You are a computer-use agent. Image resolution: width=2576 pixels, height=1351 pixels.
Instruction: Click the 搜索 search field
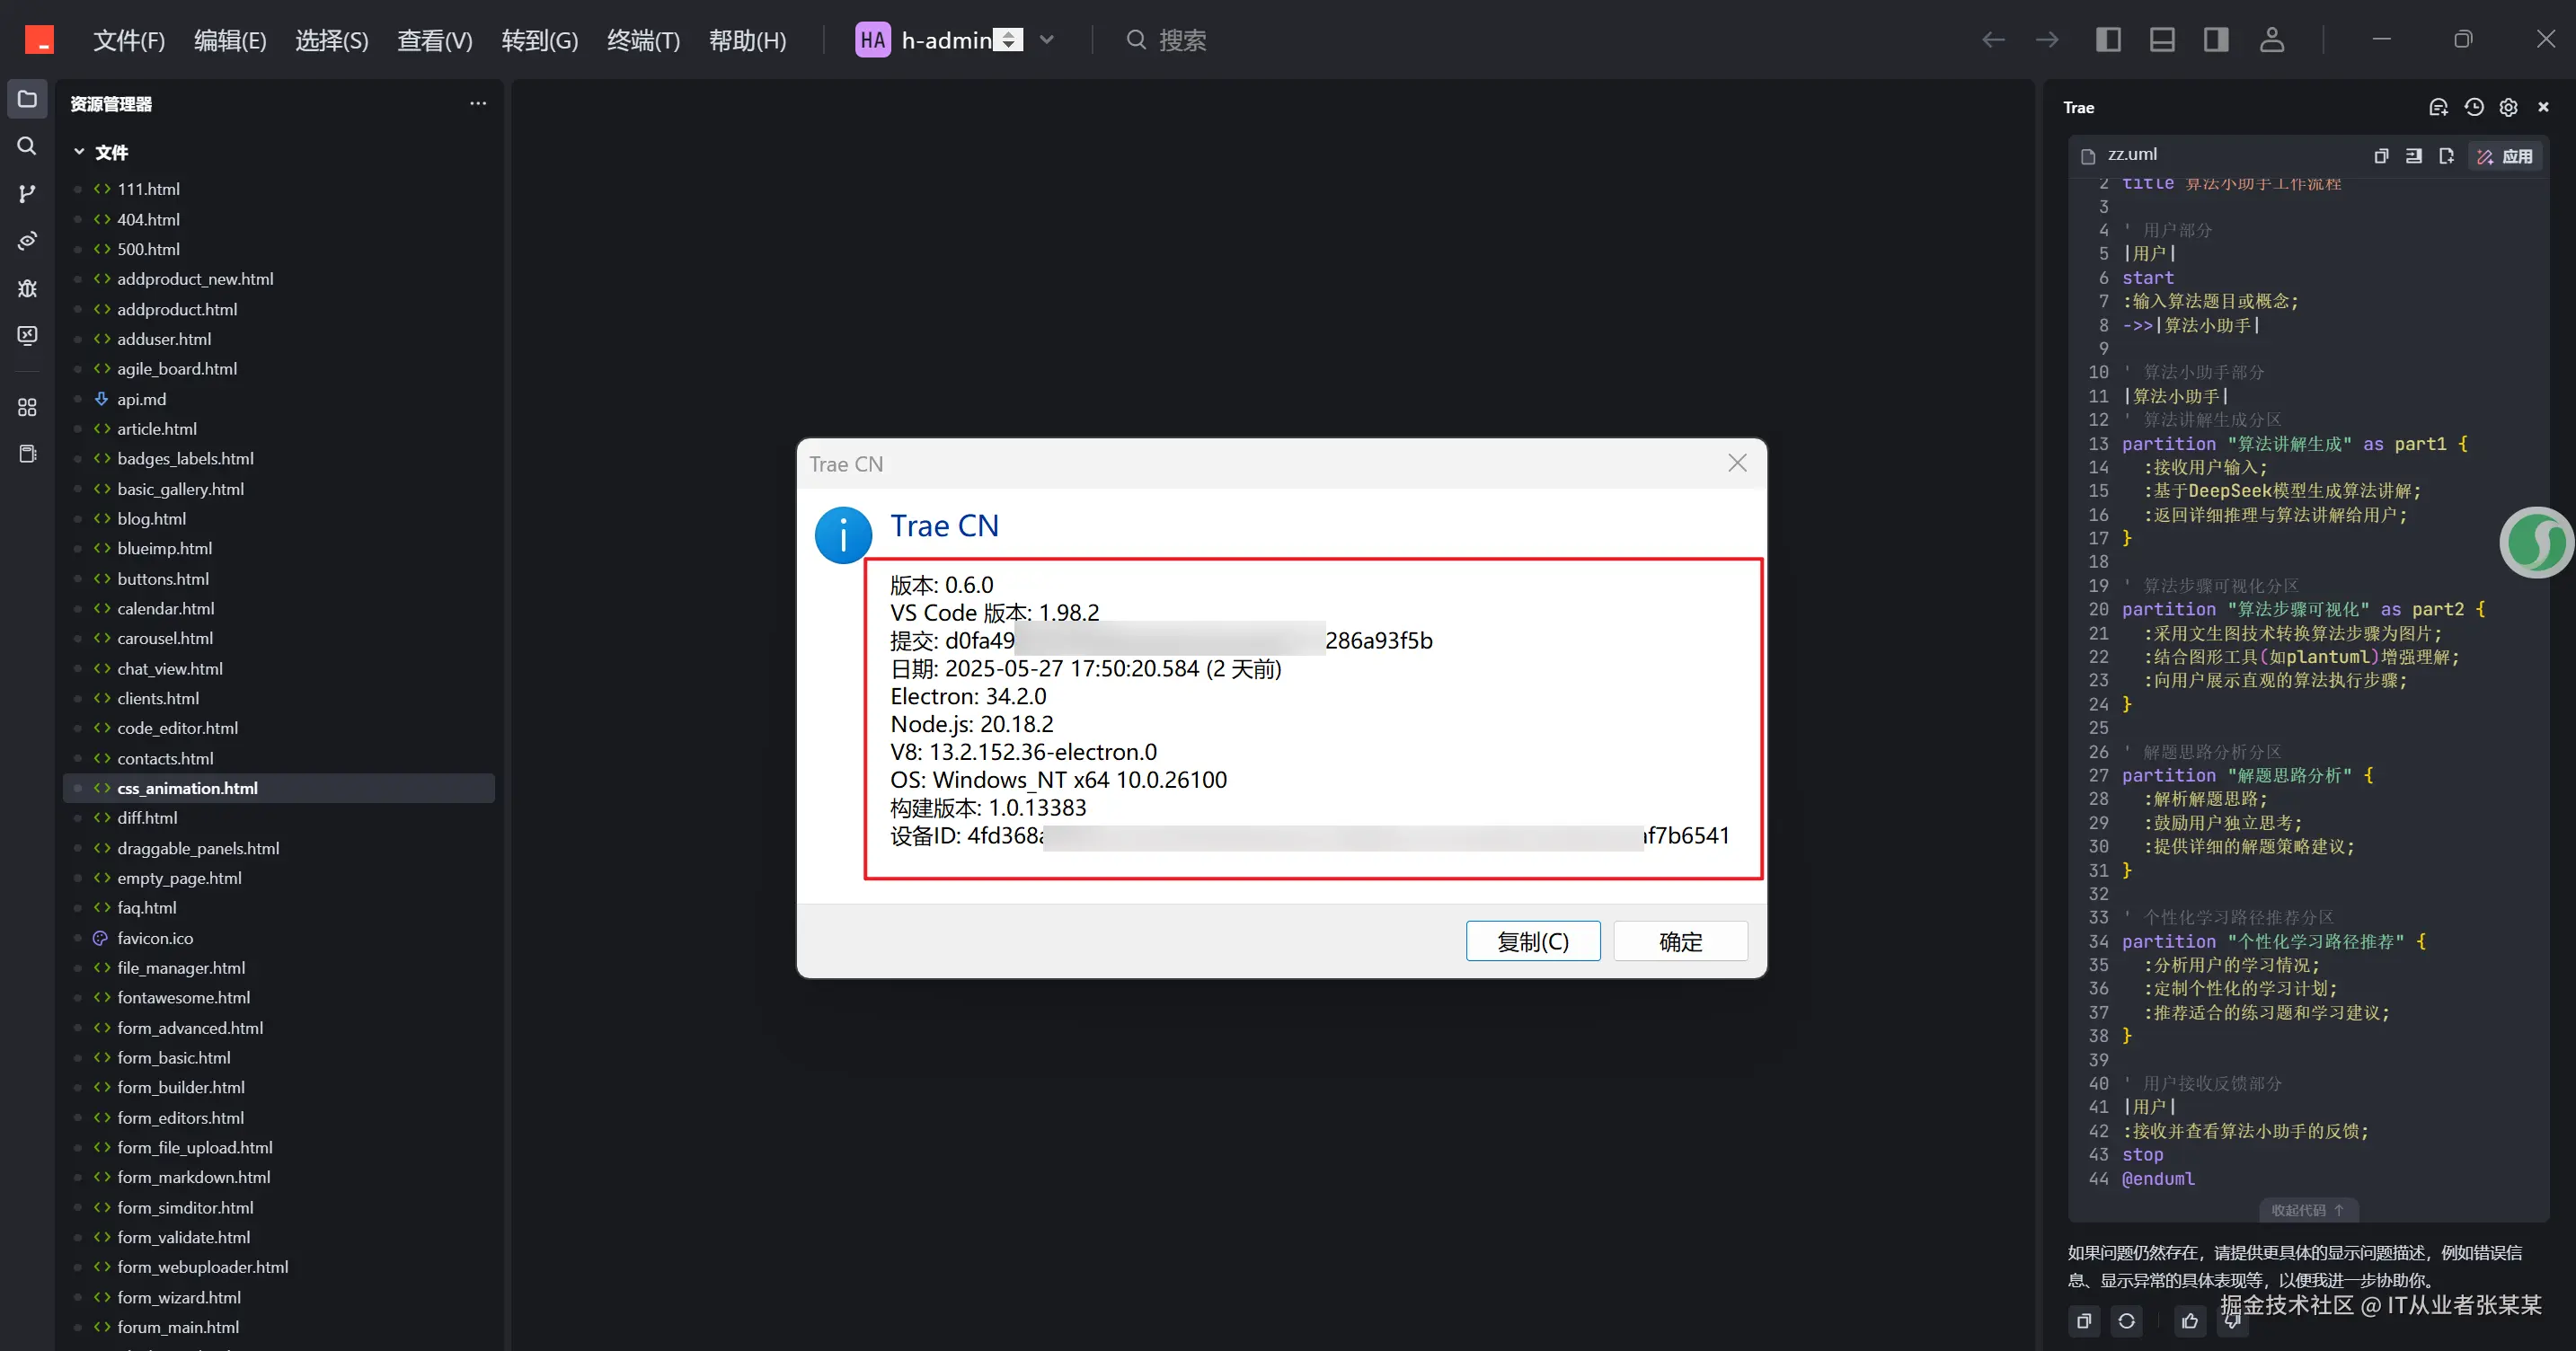pos(1182,40)
